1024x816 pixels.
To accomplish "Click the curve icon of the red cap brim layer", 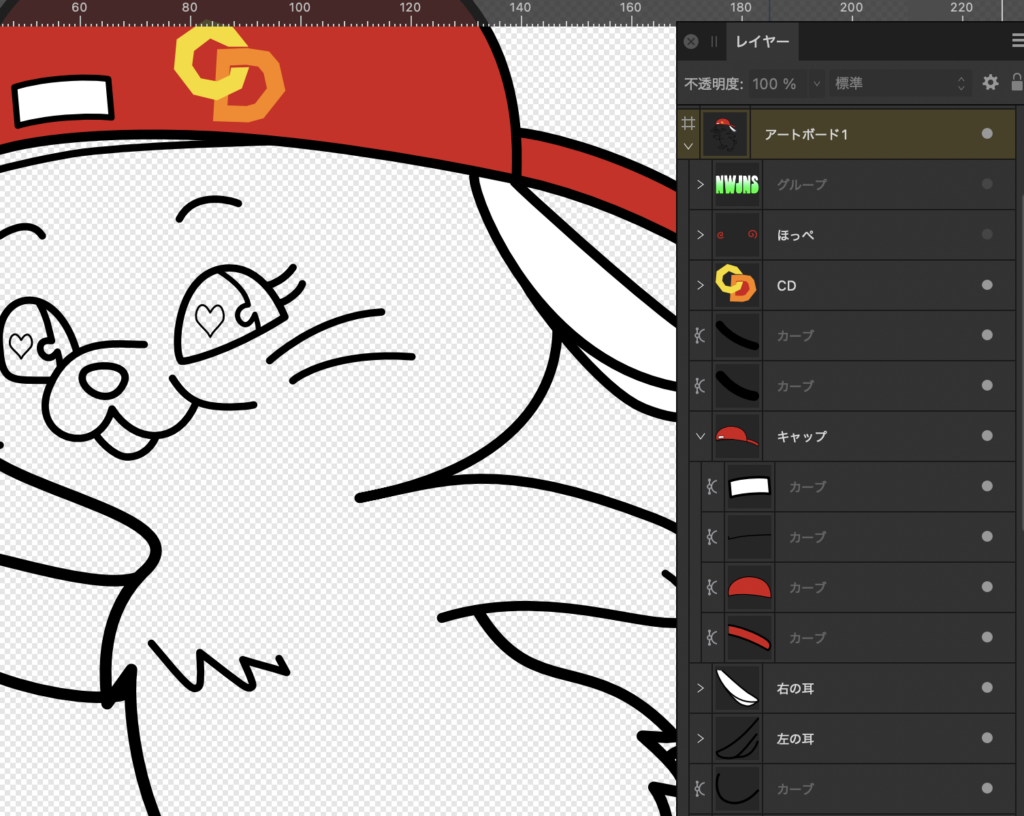I will (712, 637).
